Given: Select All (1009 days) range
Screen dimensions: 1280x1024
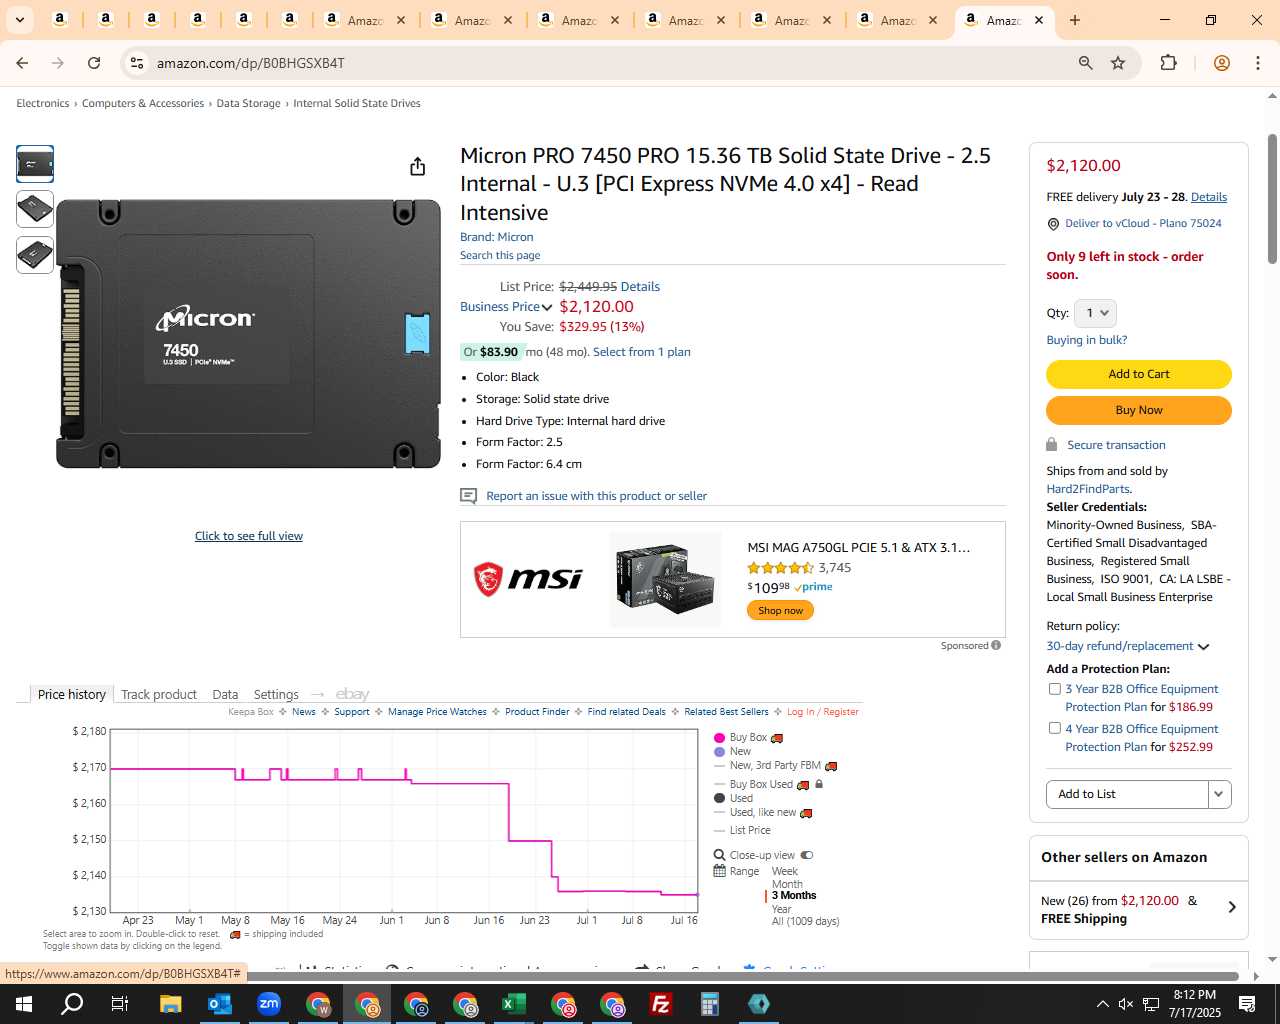Looking at the screenshot, I should click(x=805, y=921).
